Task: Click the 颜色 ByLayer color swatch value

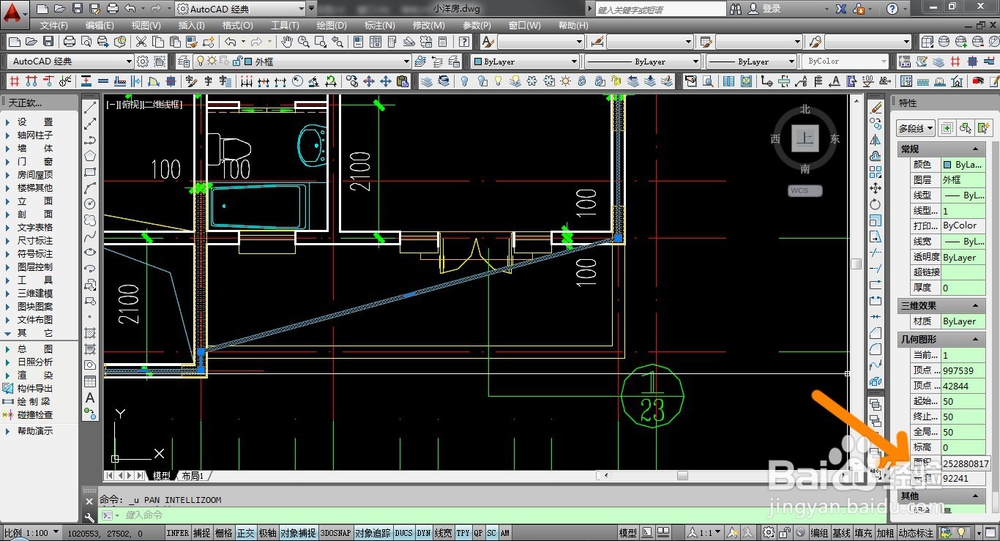Action: [x=962, y=165]
